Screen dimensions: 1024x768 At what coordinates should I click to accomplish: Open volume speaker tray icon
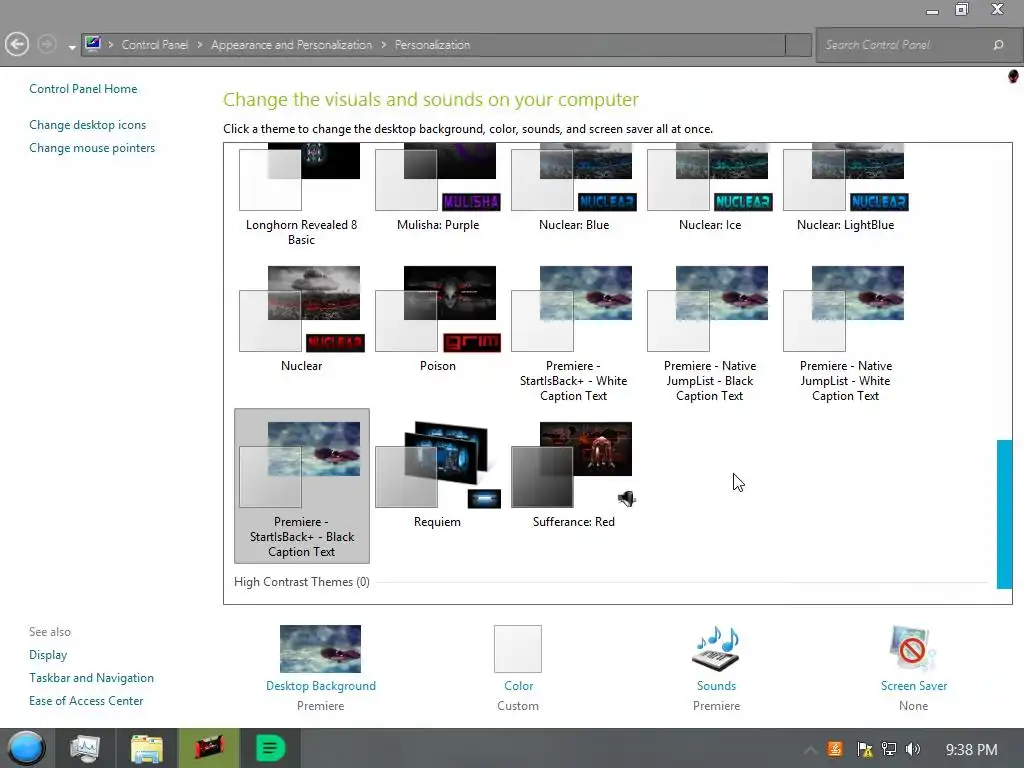(913, 749)
